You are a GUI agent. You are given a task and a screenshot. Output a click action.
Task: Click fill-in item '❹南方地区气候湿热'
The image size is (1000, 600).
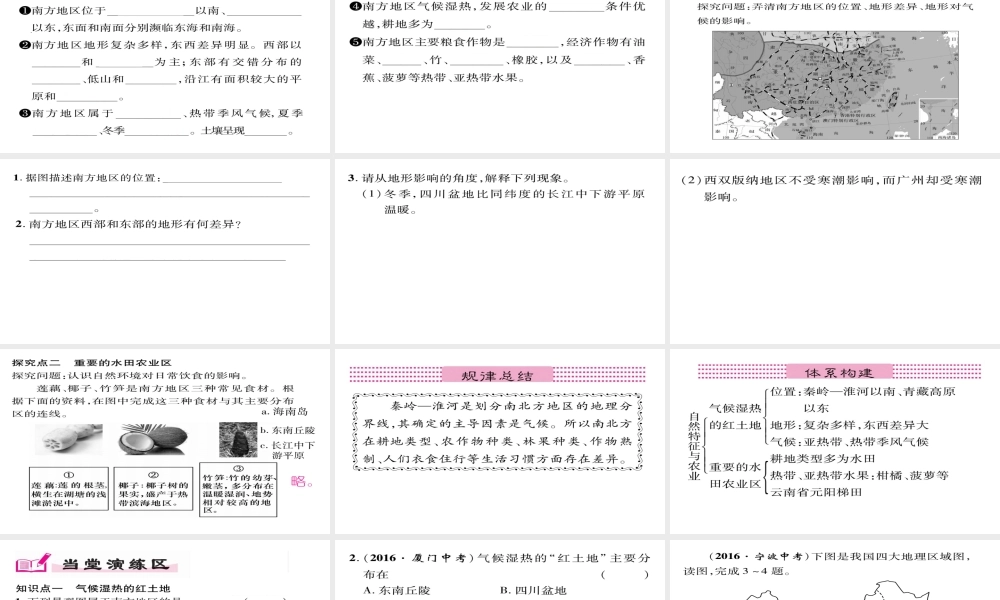tap(497, 15)
